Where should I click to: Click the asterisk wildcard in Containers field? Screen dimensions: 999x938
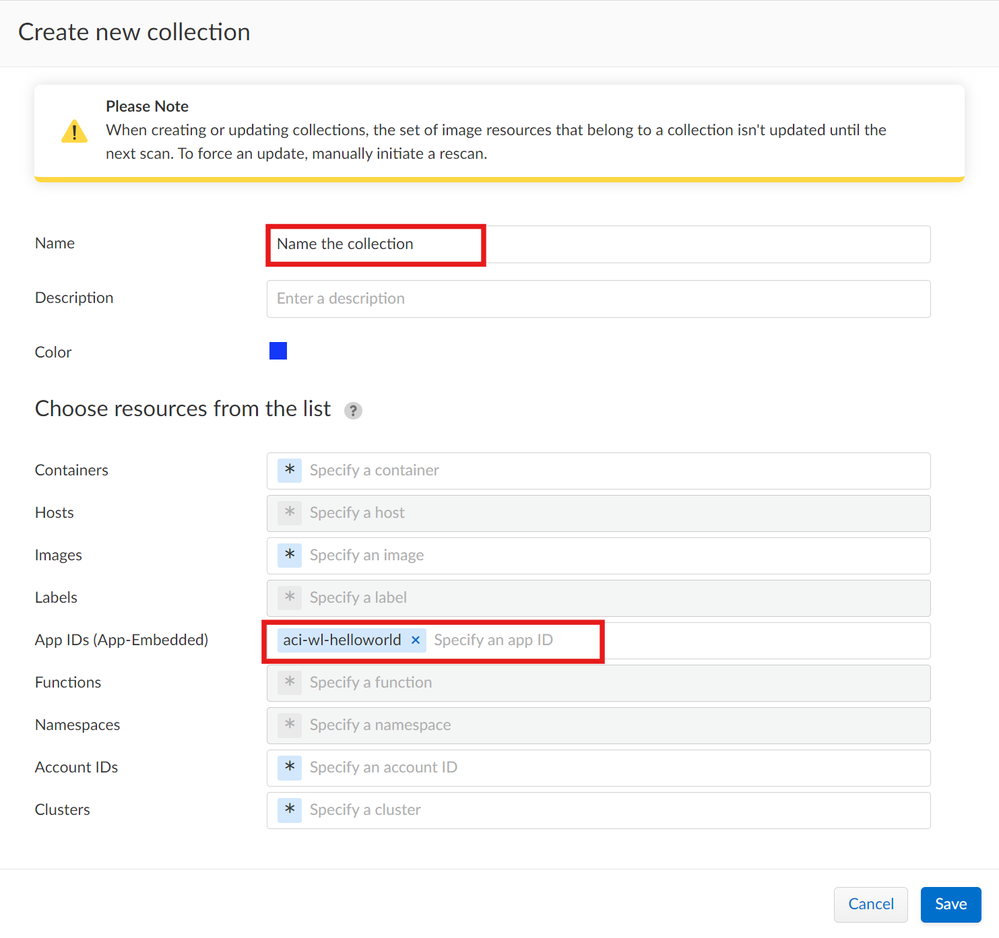(x=290, y=470)
